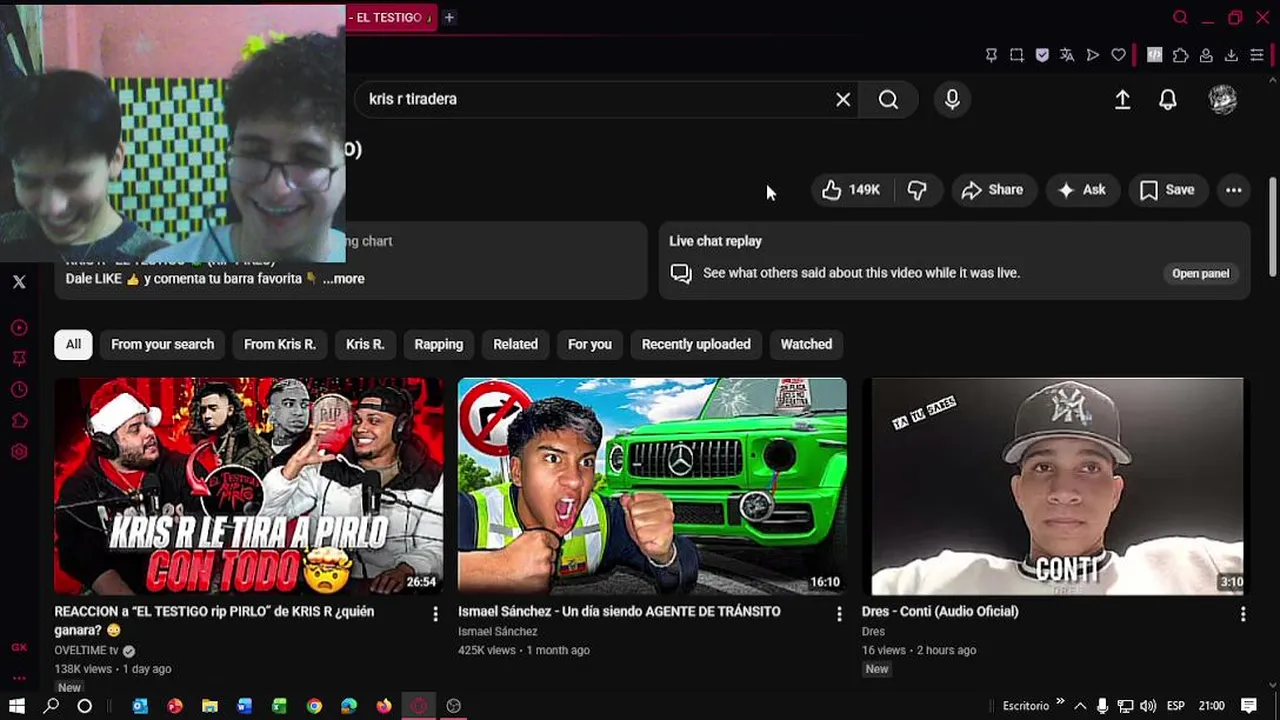The image size is (1280, 720).
Task: Launch Google Chrome from the taskbar
Action: 314,706
